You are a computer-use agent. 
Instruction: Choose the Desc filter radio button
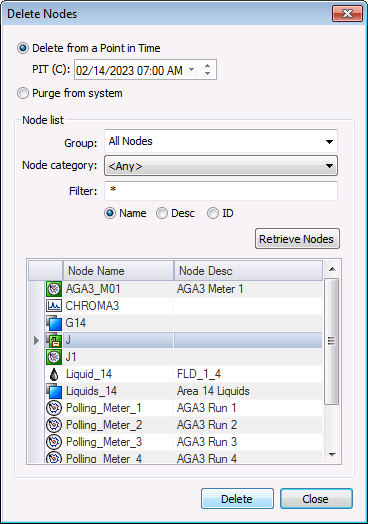(162, 213)
